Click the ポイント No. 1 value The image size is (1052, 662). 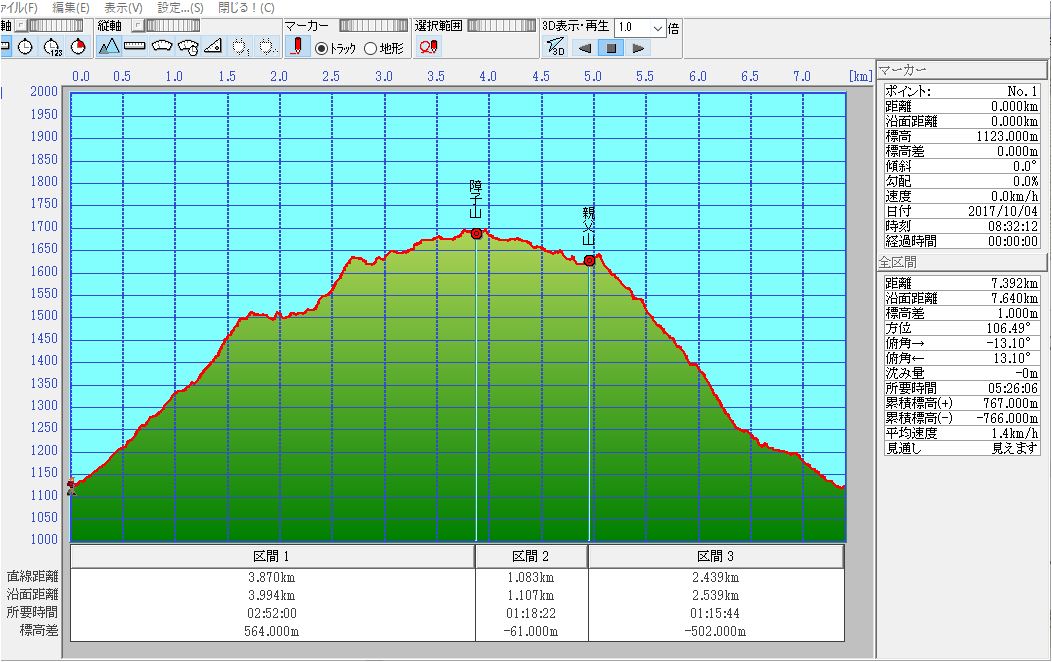[x=1022, y=91]
